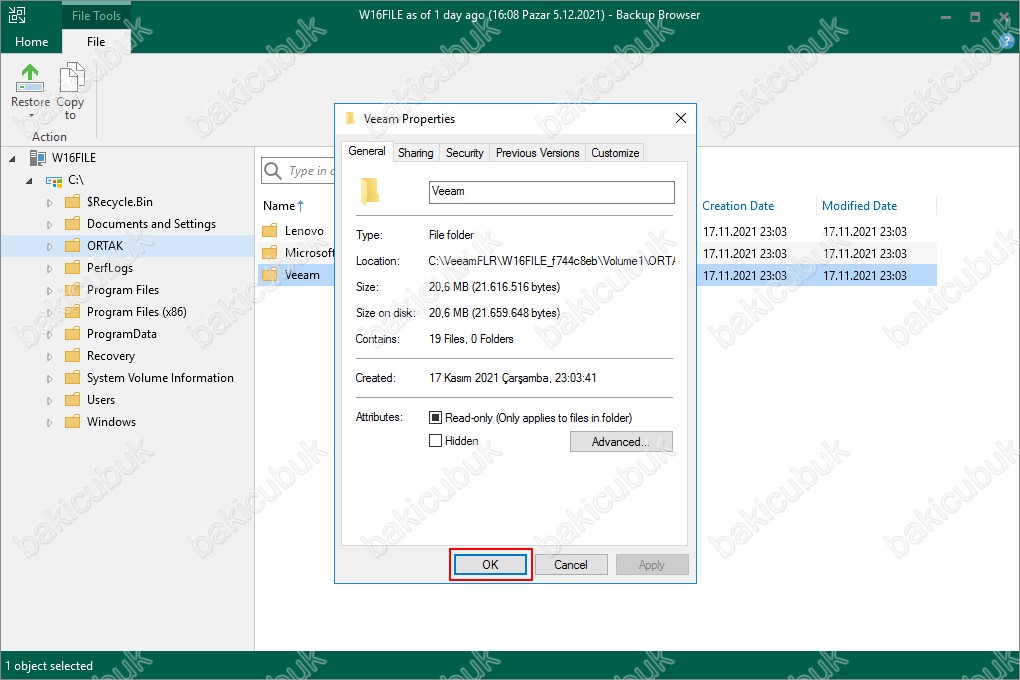
Task: Open the Security tab in Properties
Action: (464, 152)
